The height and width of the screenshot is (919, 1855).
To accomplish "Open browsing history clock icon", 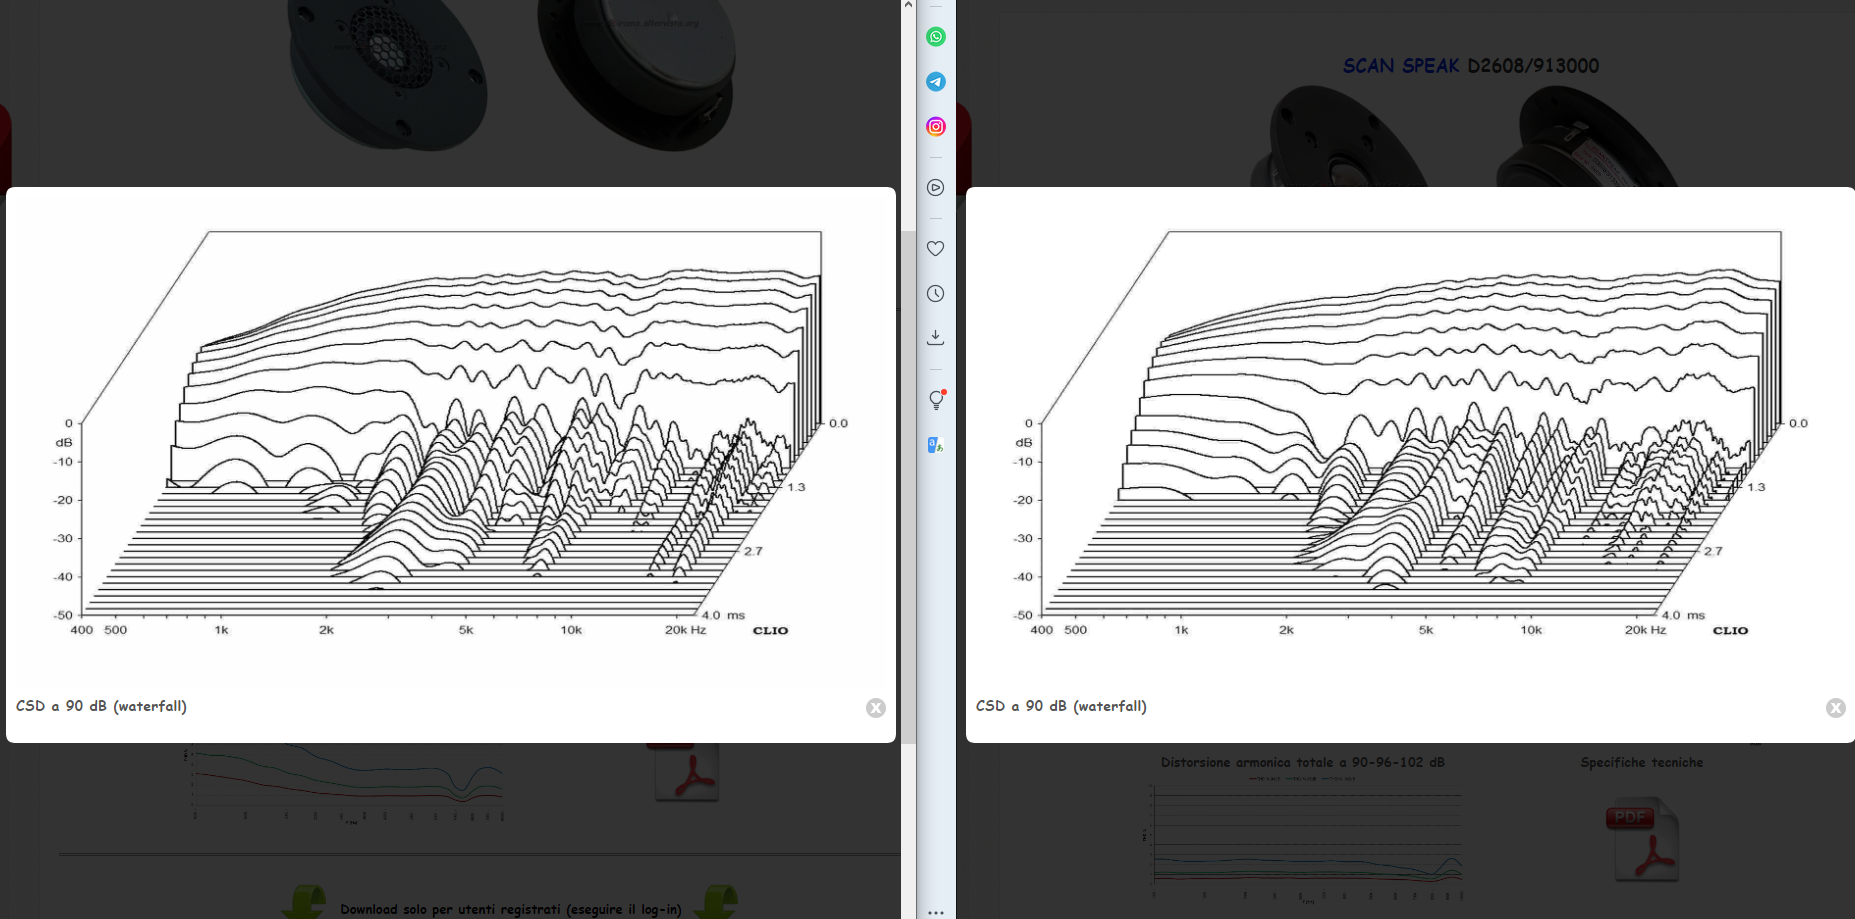I will 935,293.
